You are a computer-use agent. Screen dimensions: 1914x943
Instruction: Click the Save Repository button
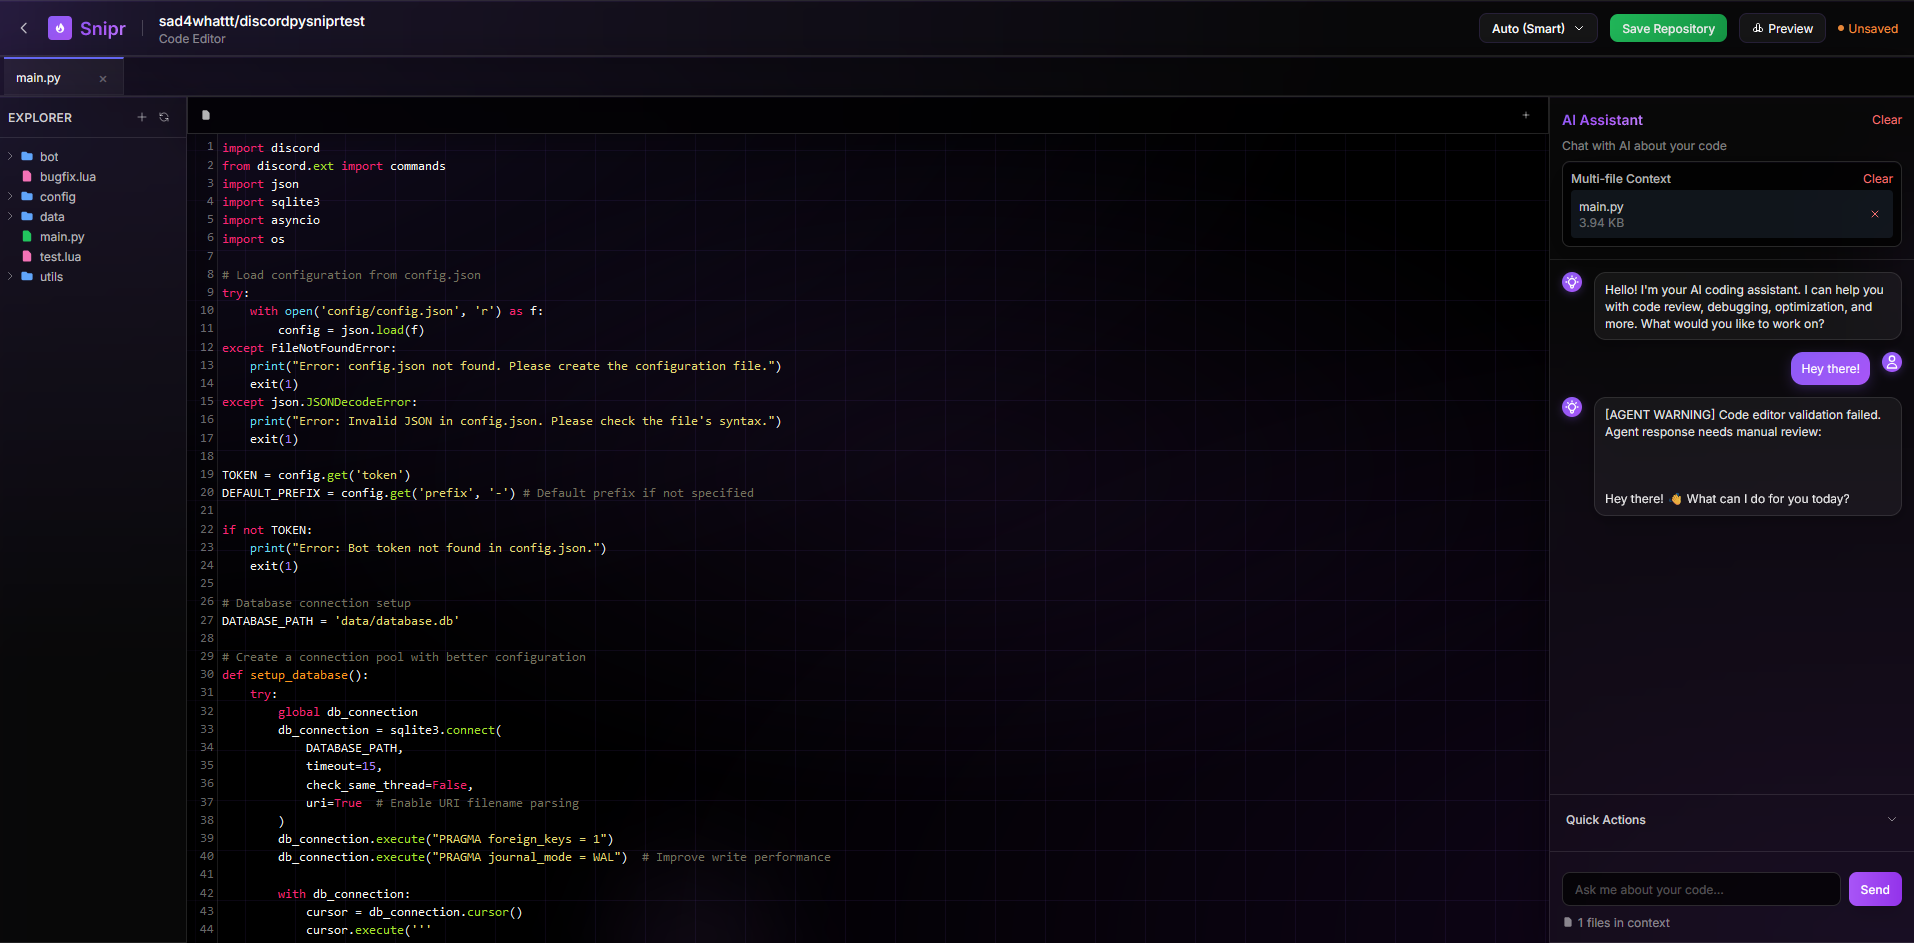click(x=1667, y=28)
